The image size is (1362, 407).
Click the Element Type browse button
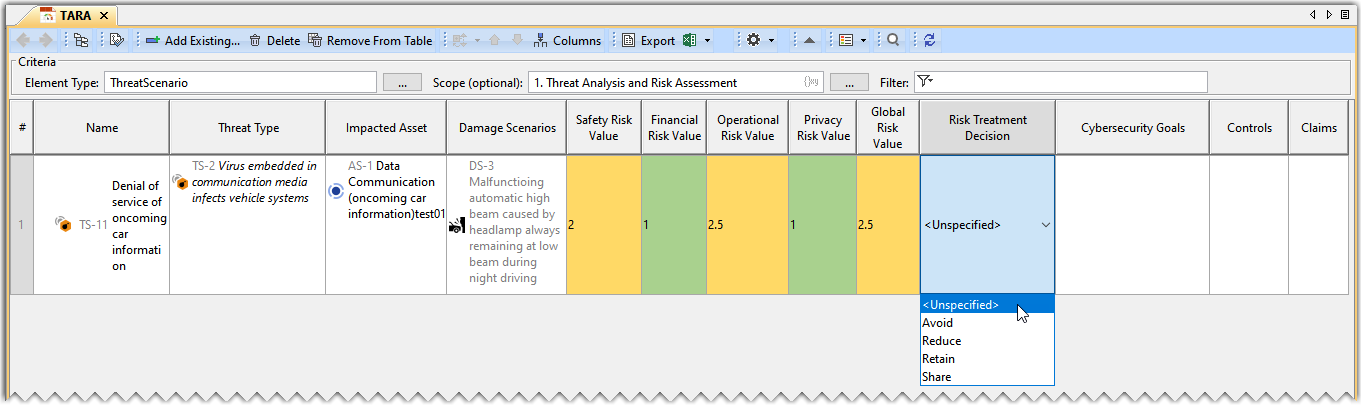point(402,83)
